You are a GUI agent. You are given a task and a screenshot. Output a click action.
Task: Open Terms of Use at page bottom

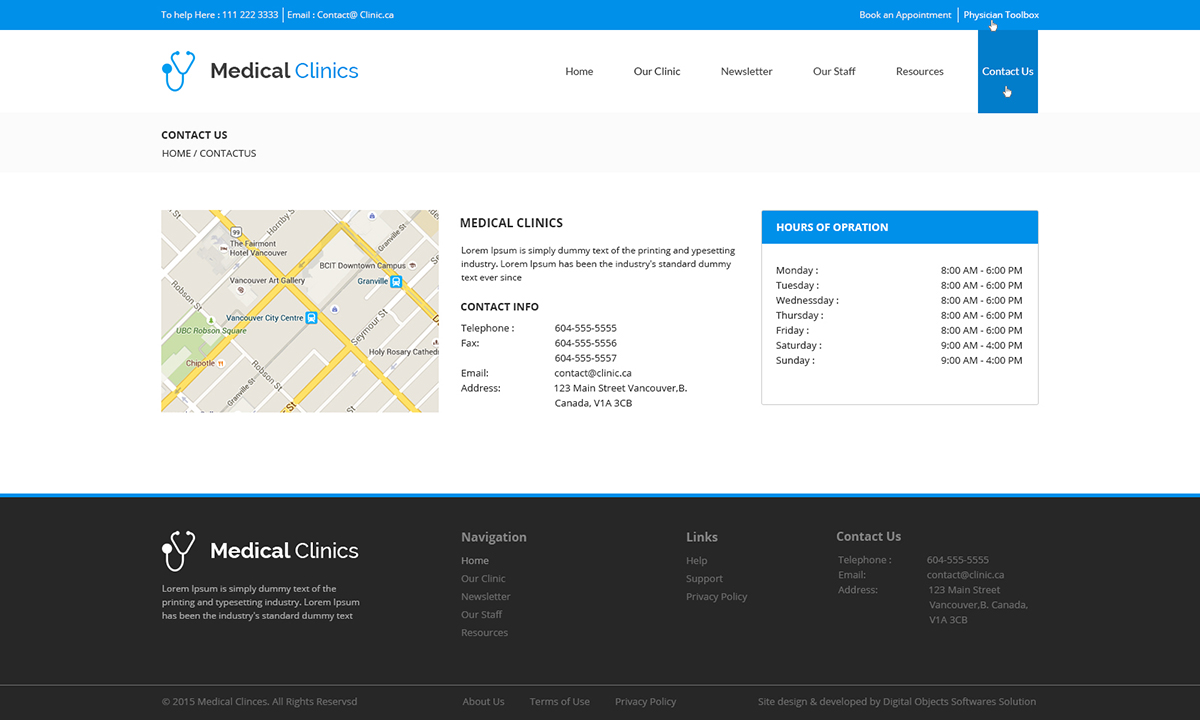click(x=559, y=701)
